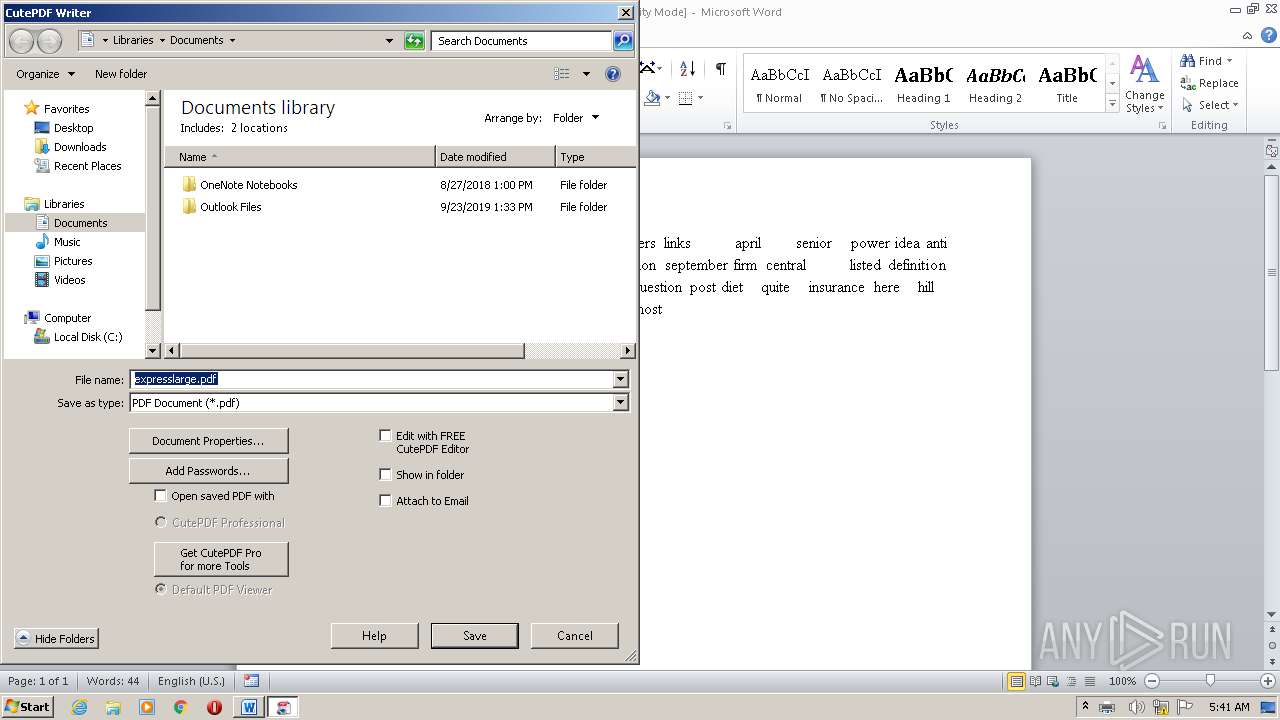This screenshot has width=1280, height=720.
Task: Click the Word zoom slider handle
Action: click(x=1210, y=681)
